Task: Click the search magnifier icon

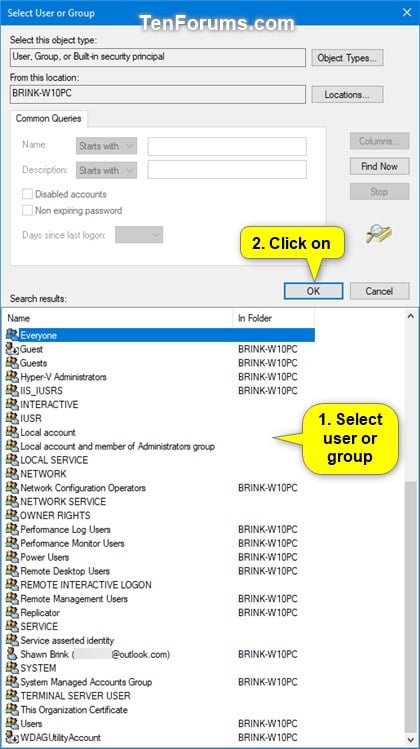Action: [x=378, y=234]
